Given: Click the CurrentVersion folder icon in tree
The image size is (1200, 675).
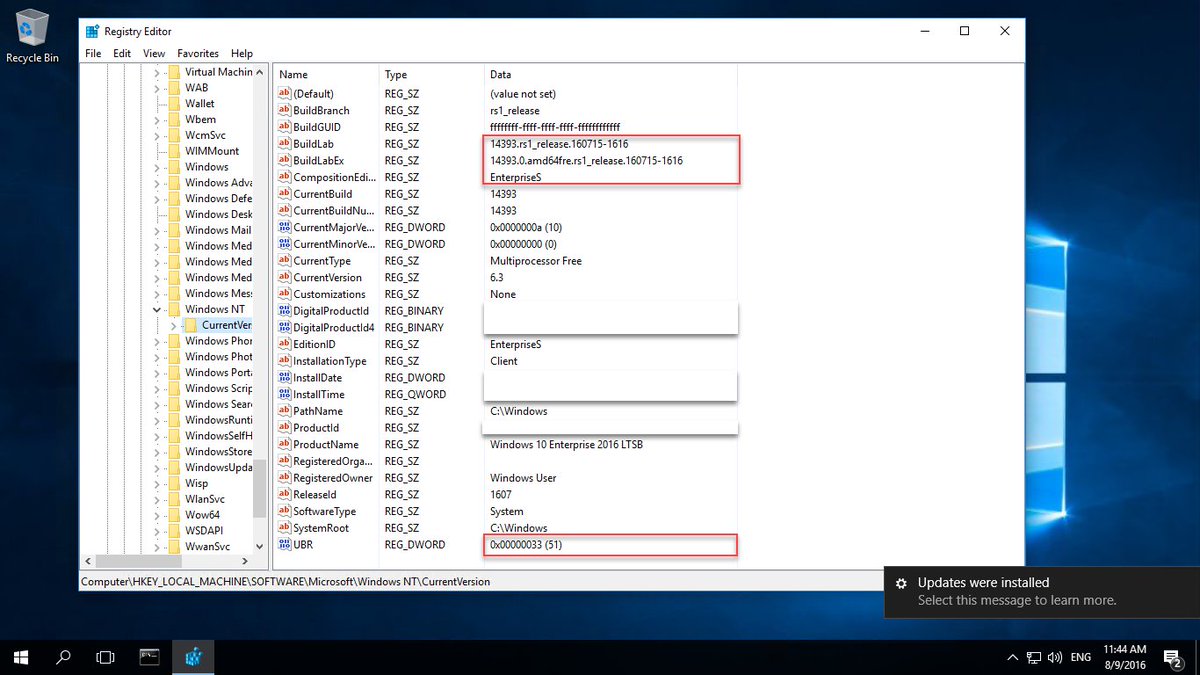Looking at the screenshot, I should coord(191,325).
